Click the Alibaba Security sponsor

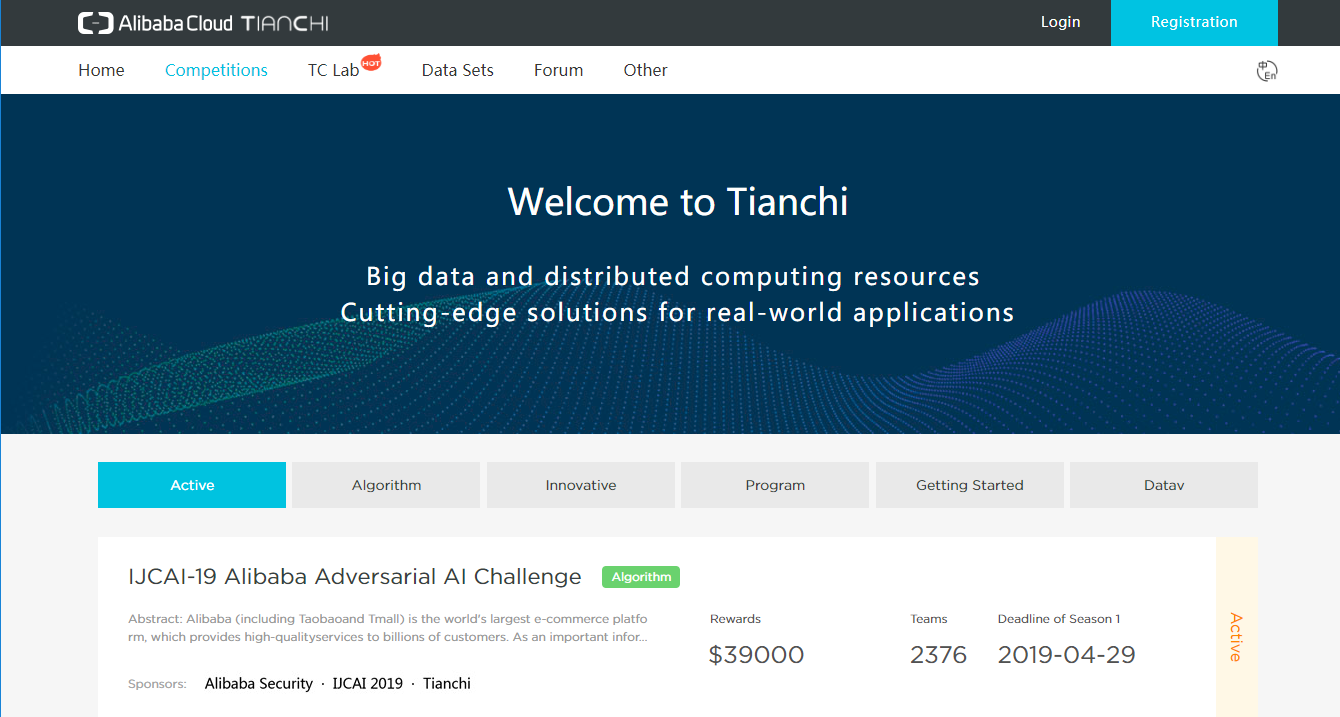point(259,684)
